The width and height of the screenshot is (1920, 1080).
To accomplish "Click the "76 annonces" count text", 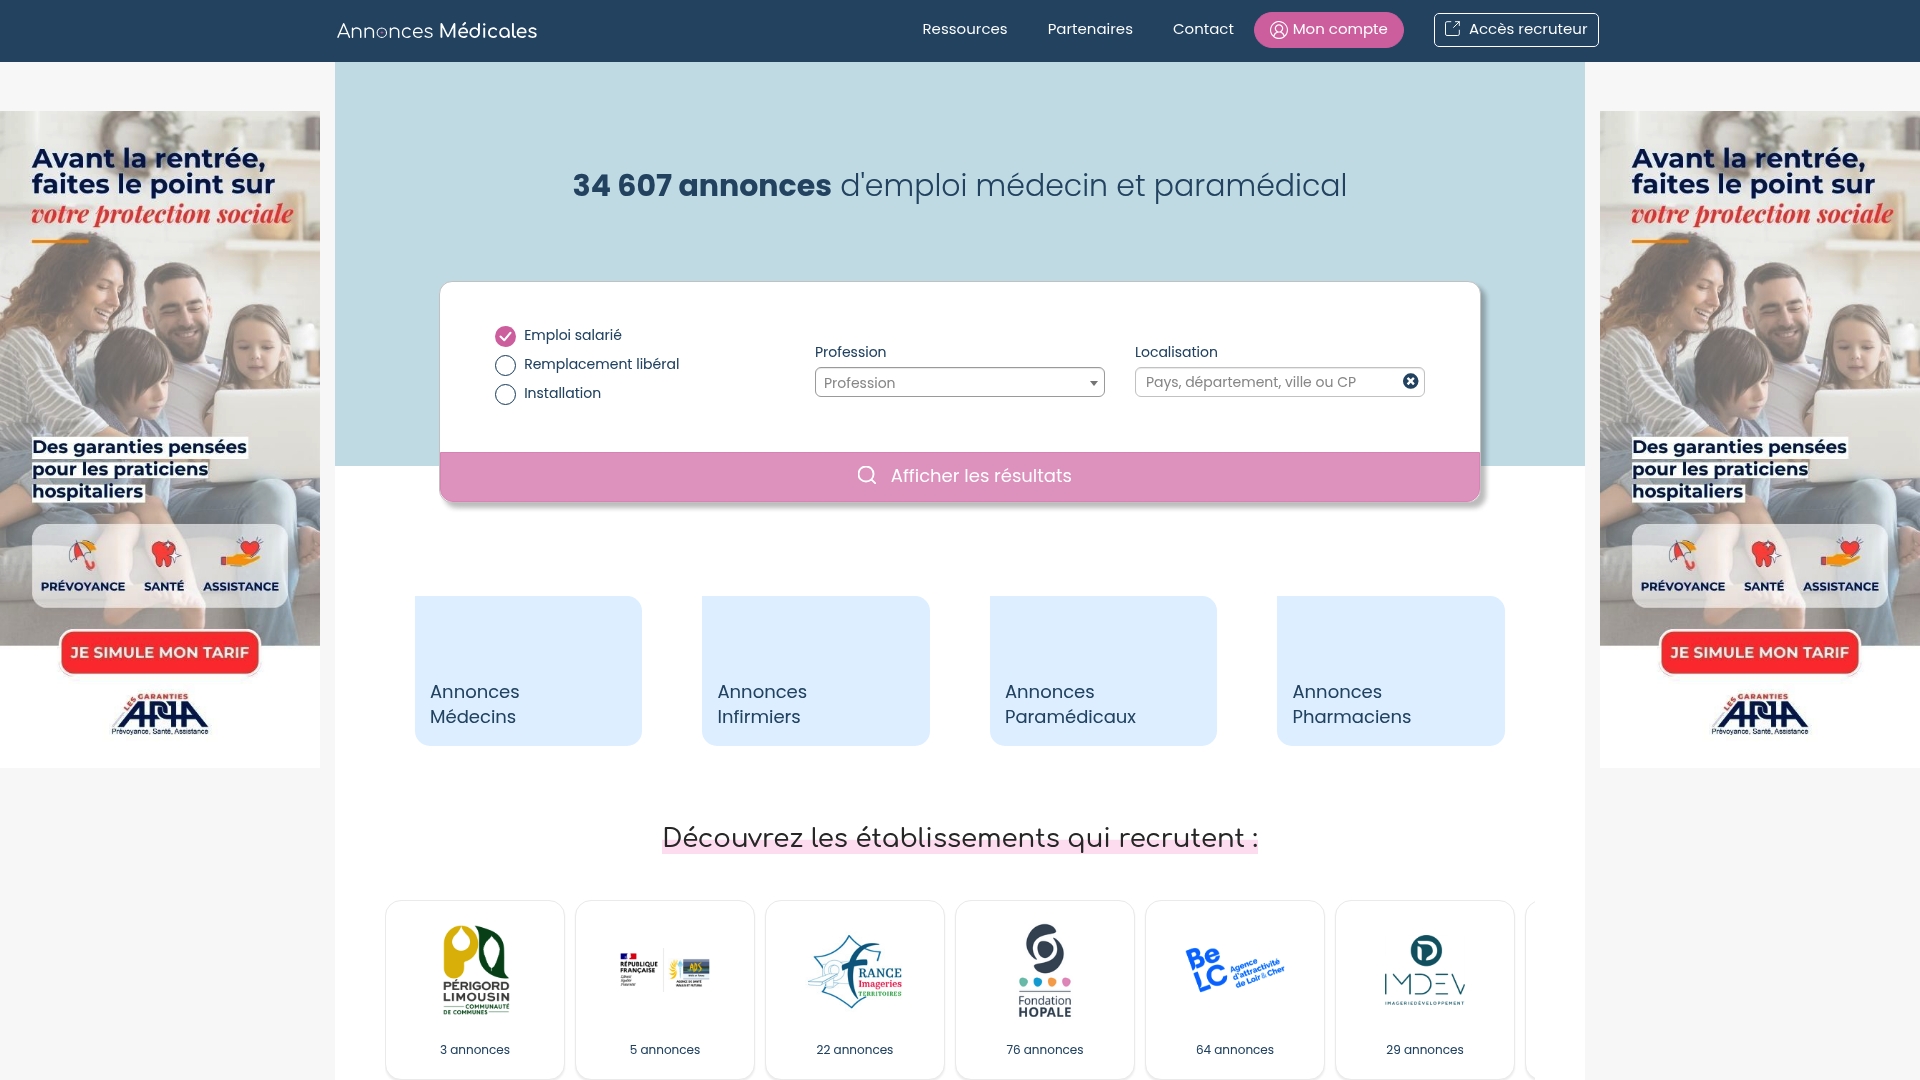I will [x=1045, y=1049].
